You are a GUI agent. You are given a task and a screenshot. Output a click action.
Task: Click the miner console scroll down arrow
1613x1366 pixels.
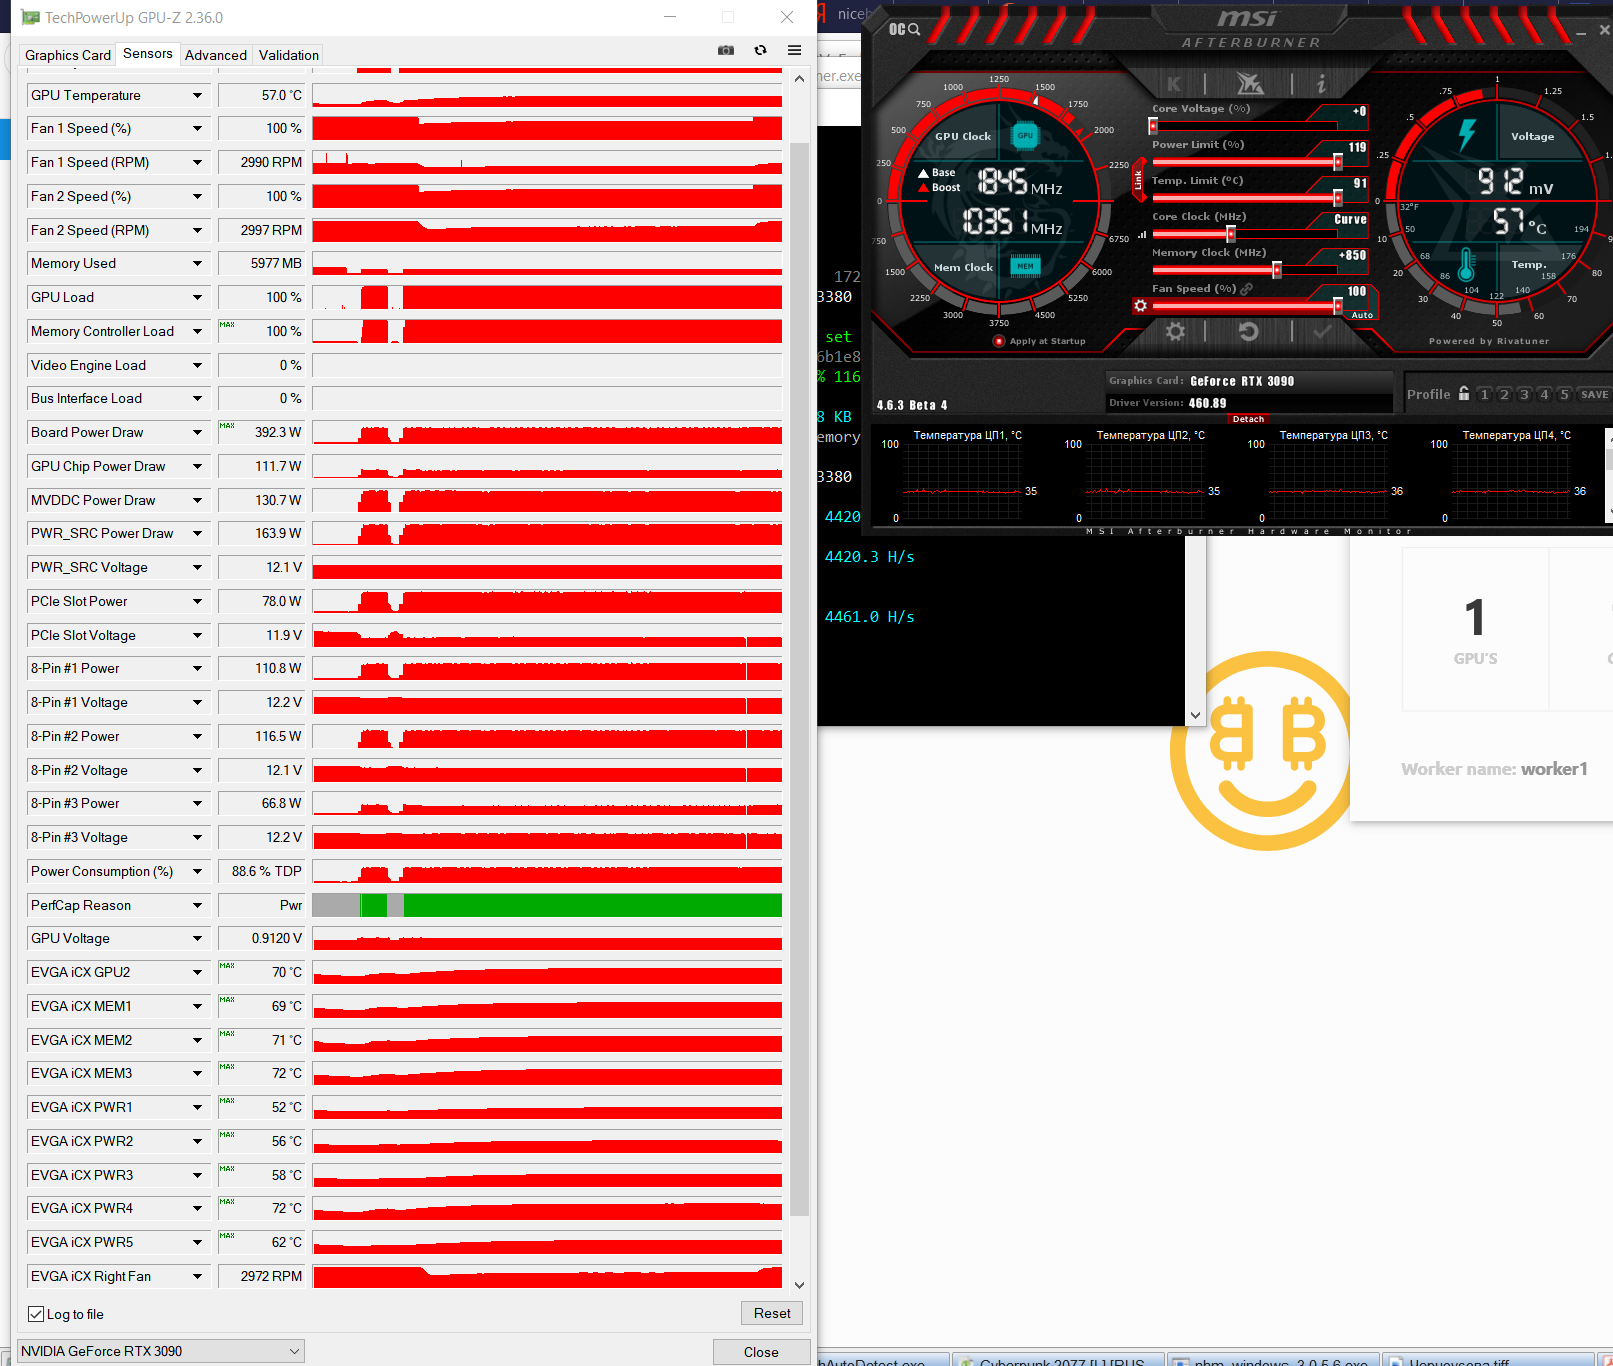tap(1195, 715)
